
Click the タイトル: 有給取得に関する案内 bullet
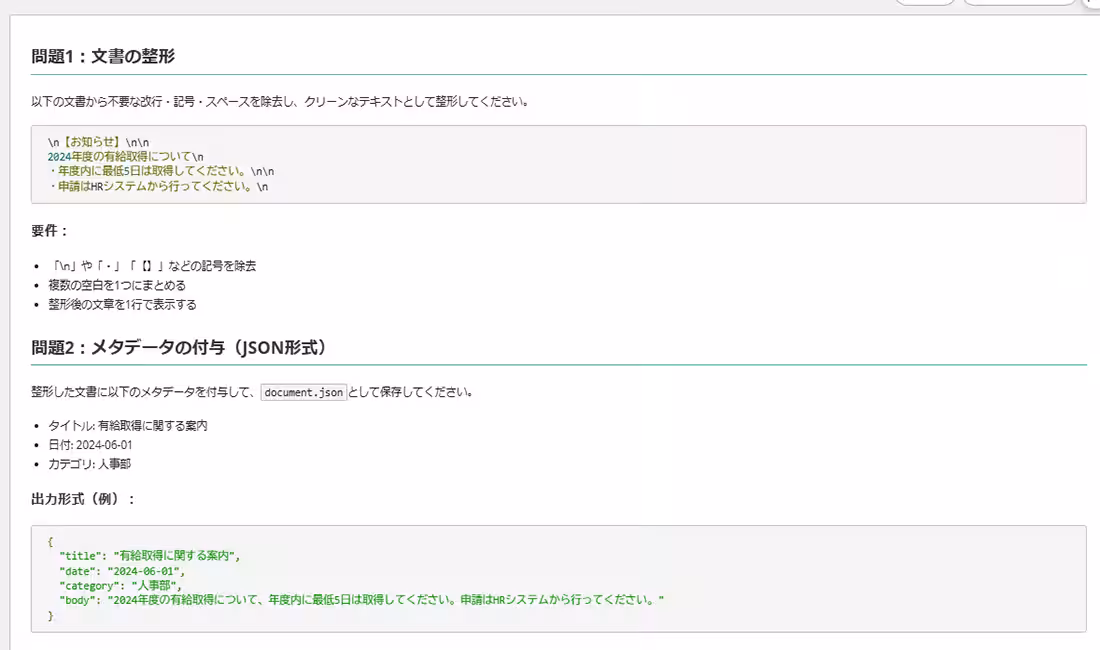tap(127, 426)
